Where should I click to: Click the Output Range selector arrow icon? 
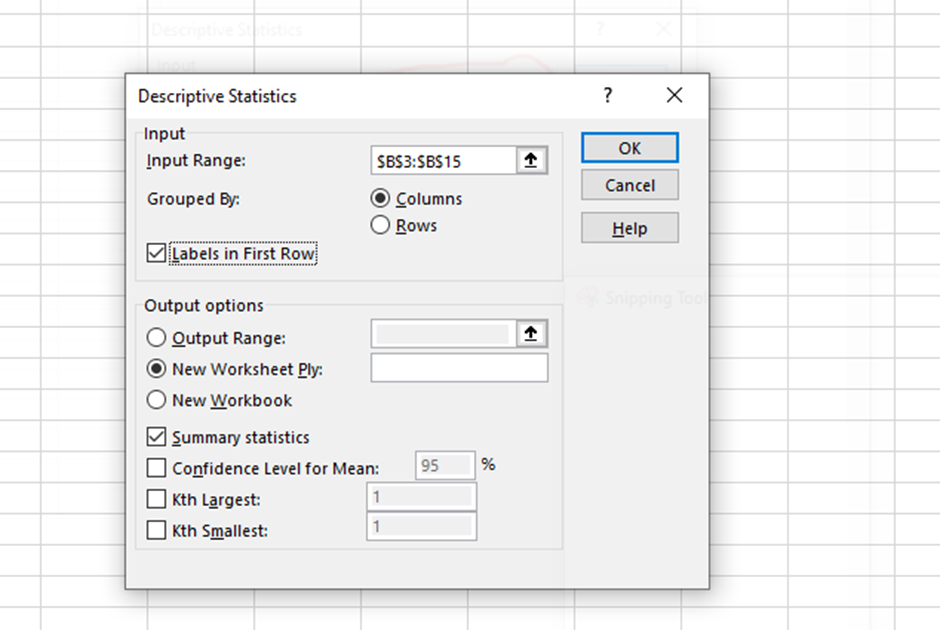(531, 334)
